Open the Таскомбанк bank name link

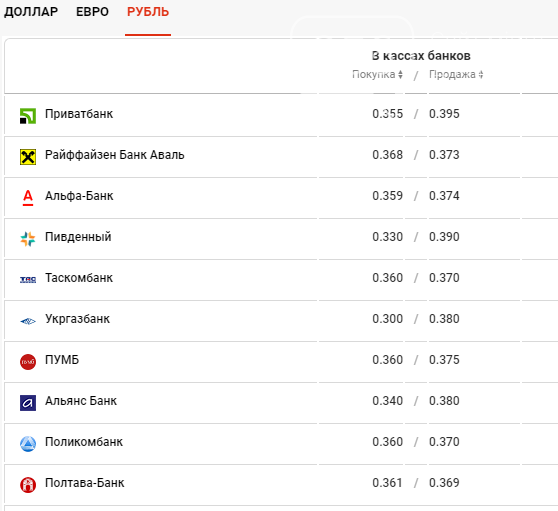coord(79,278)
